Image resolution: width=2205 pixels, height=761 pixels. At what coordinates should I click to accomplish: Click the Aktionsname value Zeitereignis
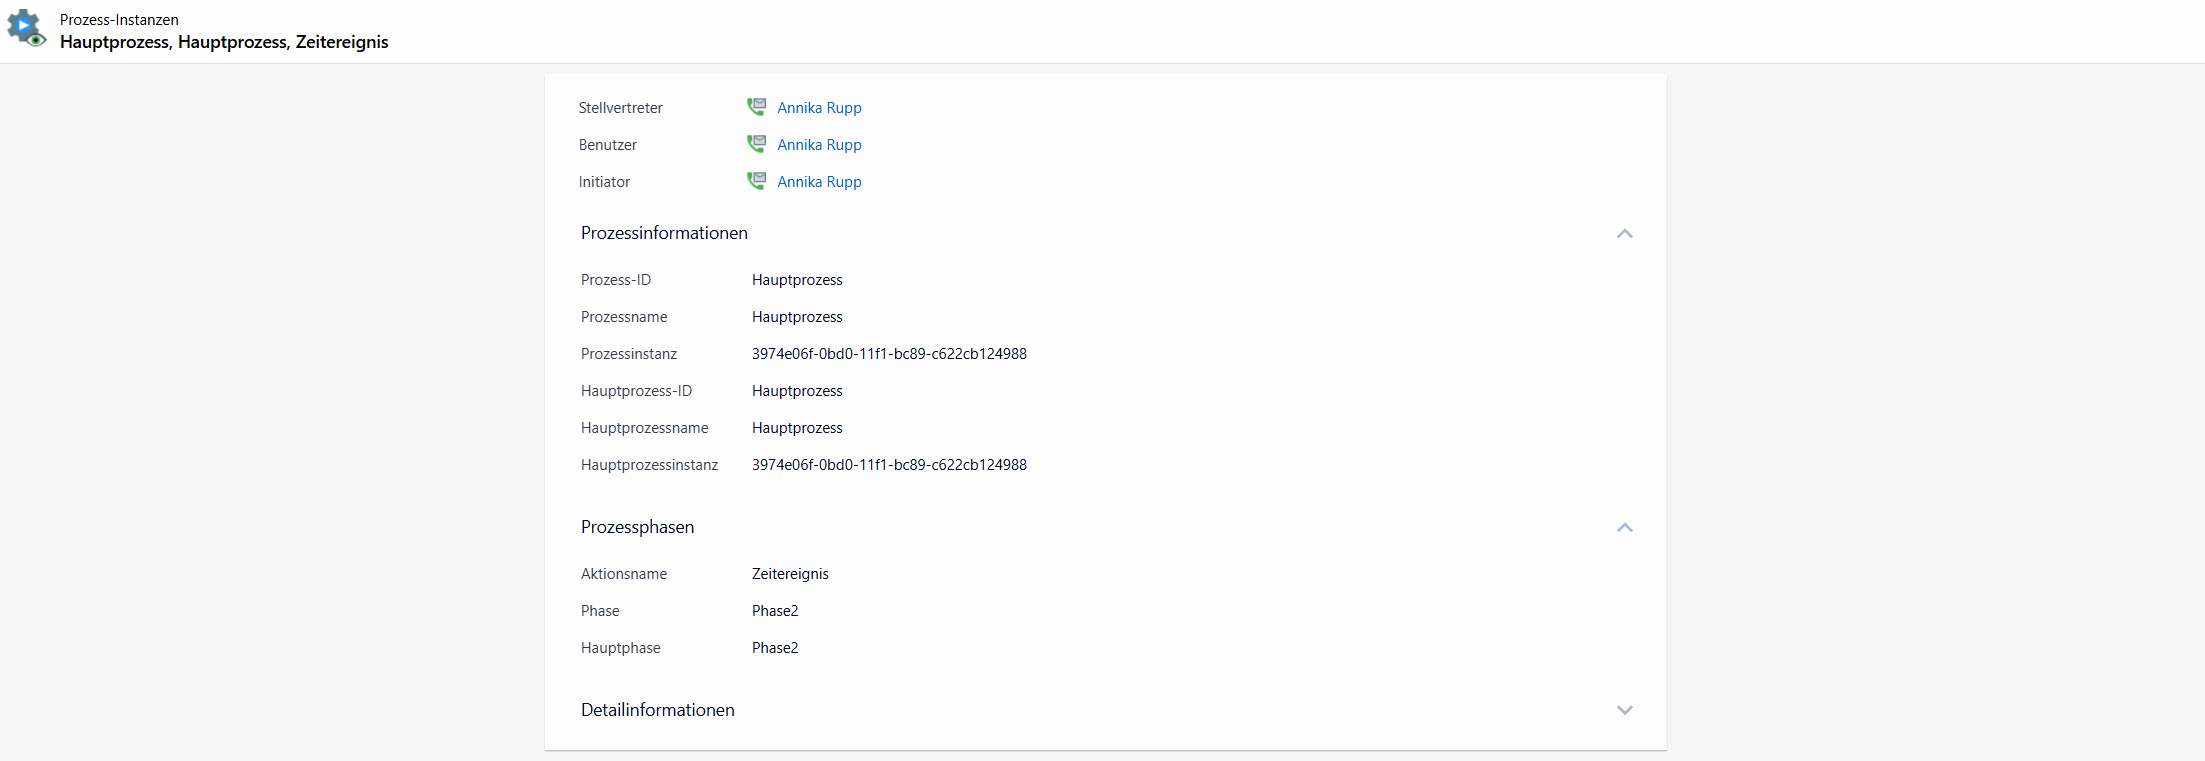click(x=790, y=574)
